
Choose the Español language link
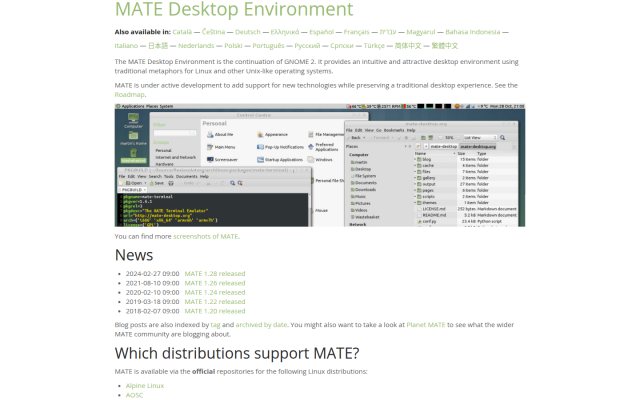322,32
